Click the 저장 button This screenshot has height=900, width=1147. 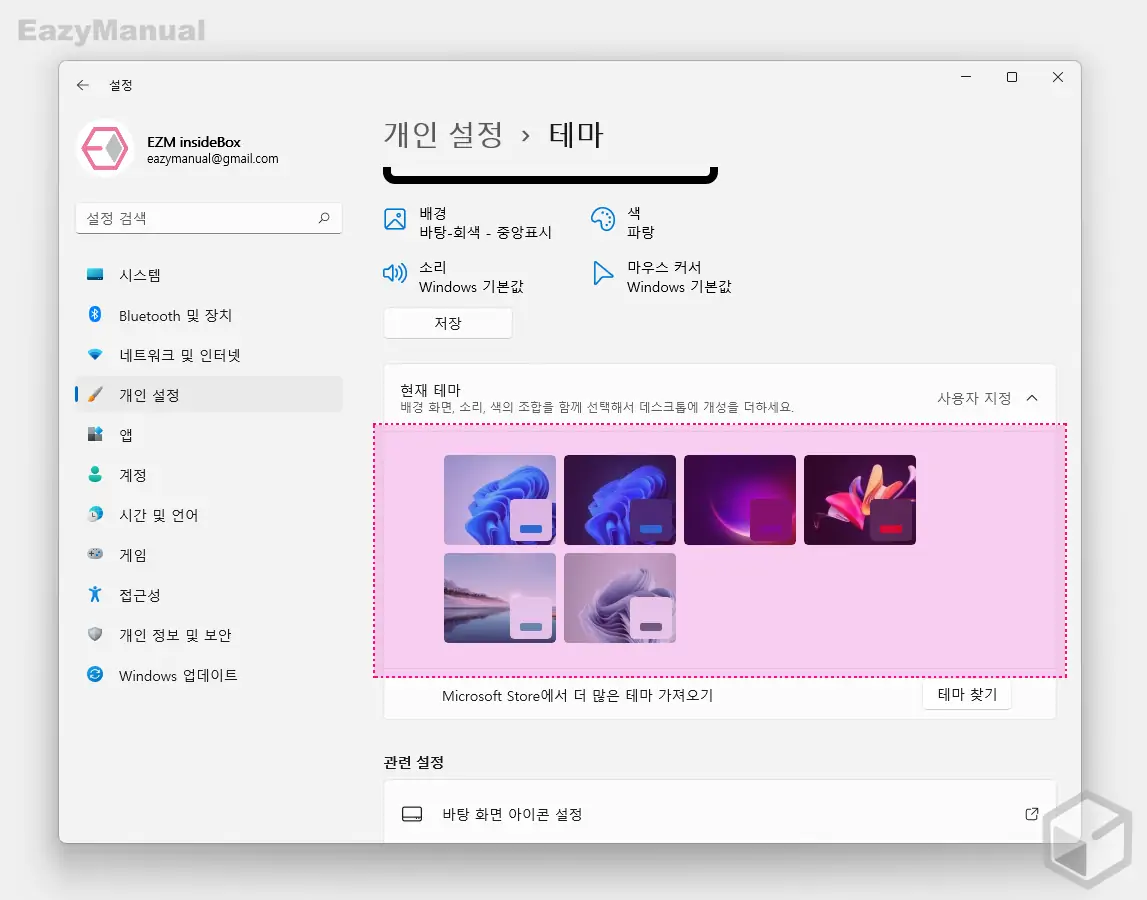(x=448, y=323)
